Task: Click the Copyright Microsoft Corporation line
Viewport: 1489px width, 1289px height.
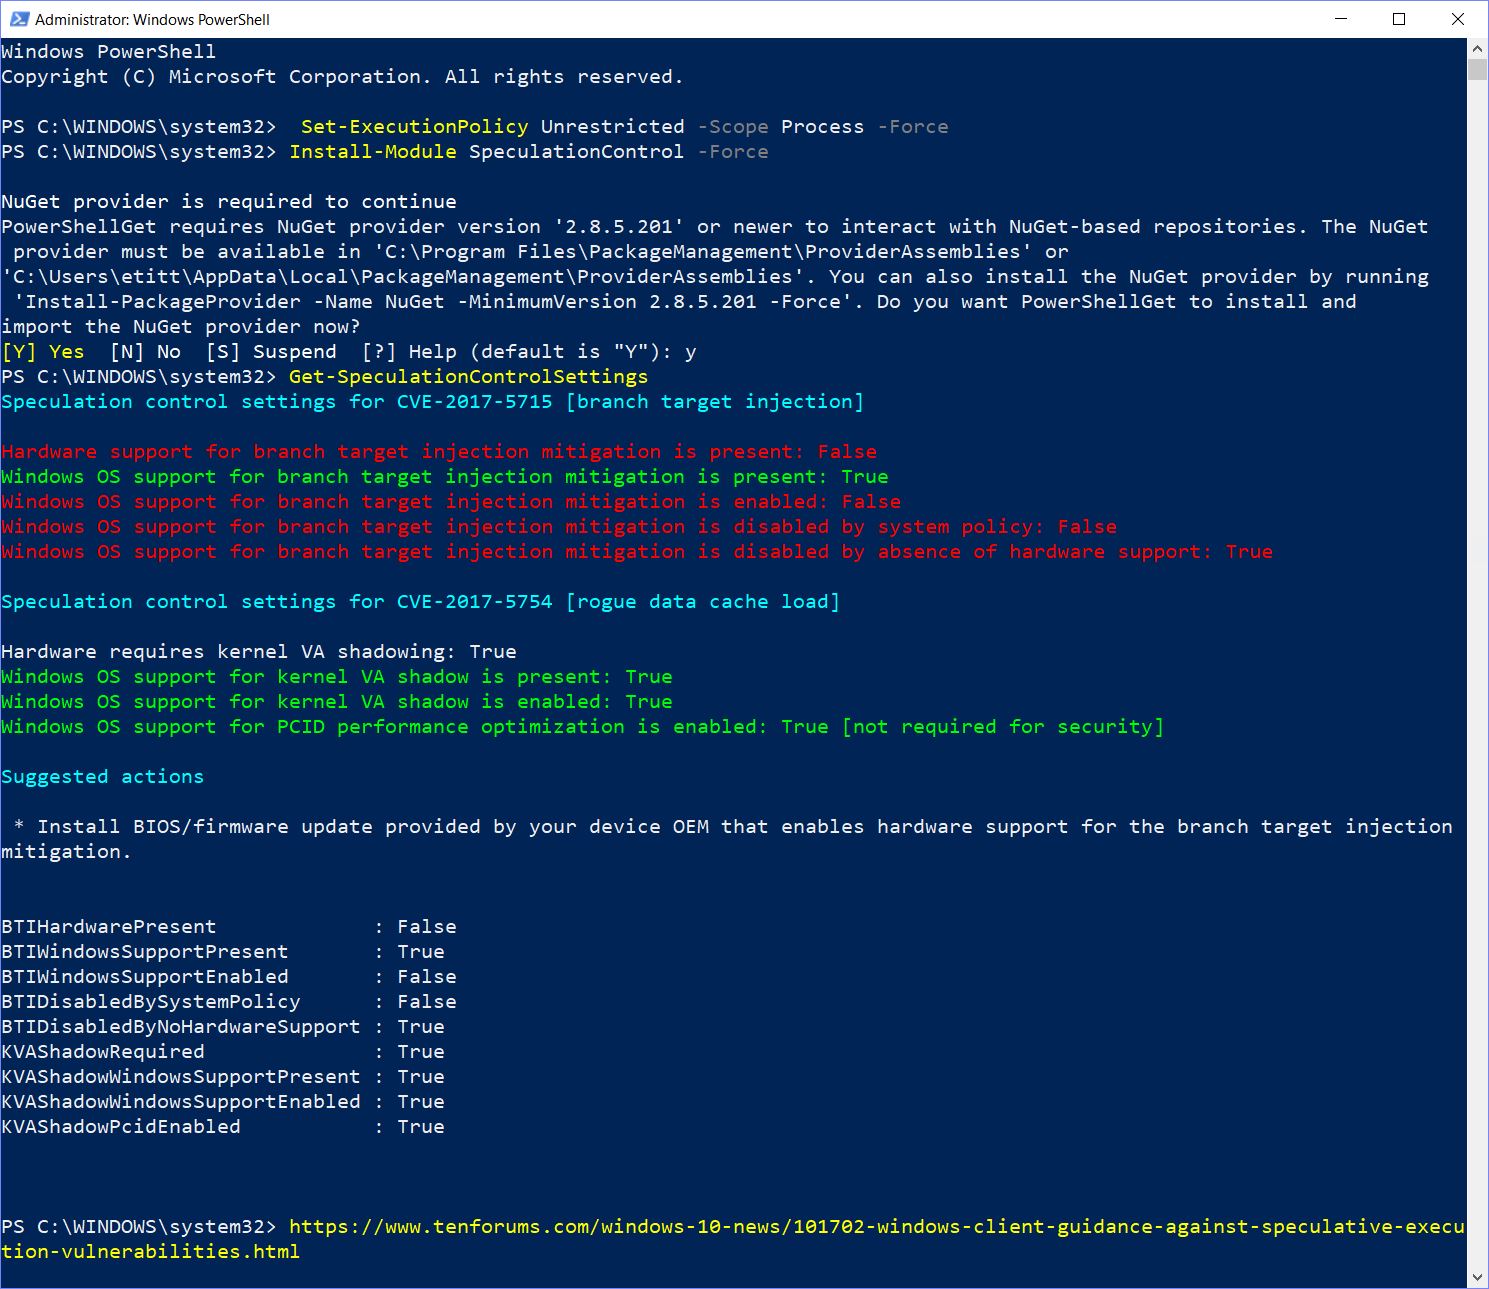Action: tap(342, 77)
